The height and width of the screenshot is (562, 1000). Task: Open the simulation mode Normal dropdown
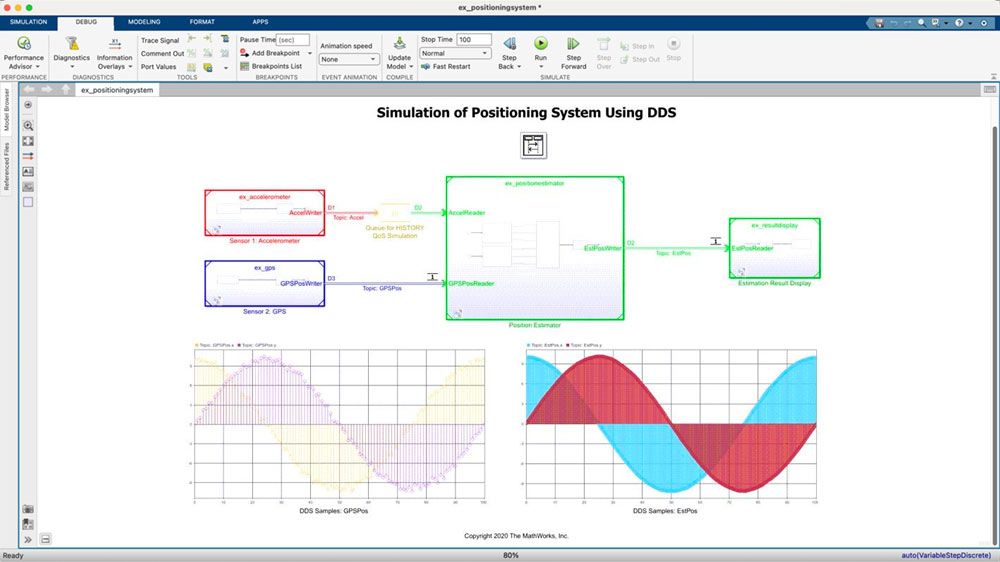pyautogui.click(x=455, y=53)
